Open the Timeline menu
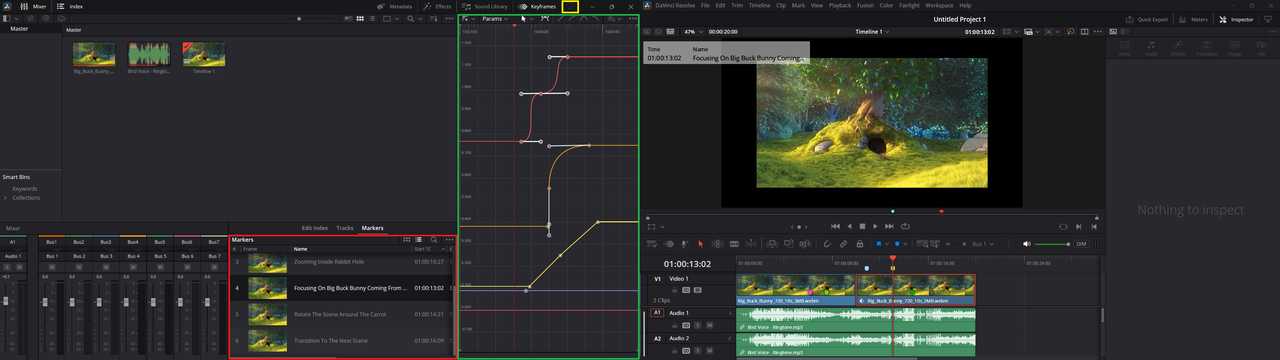 coord(760,6)
